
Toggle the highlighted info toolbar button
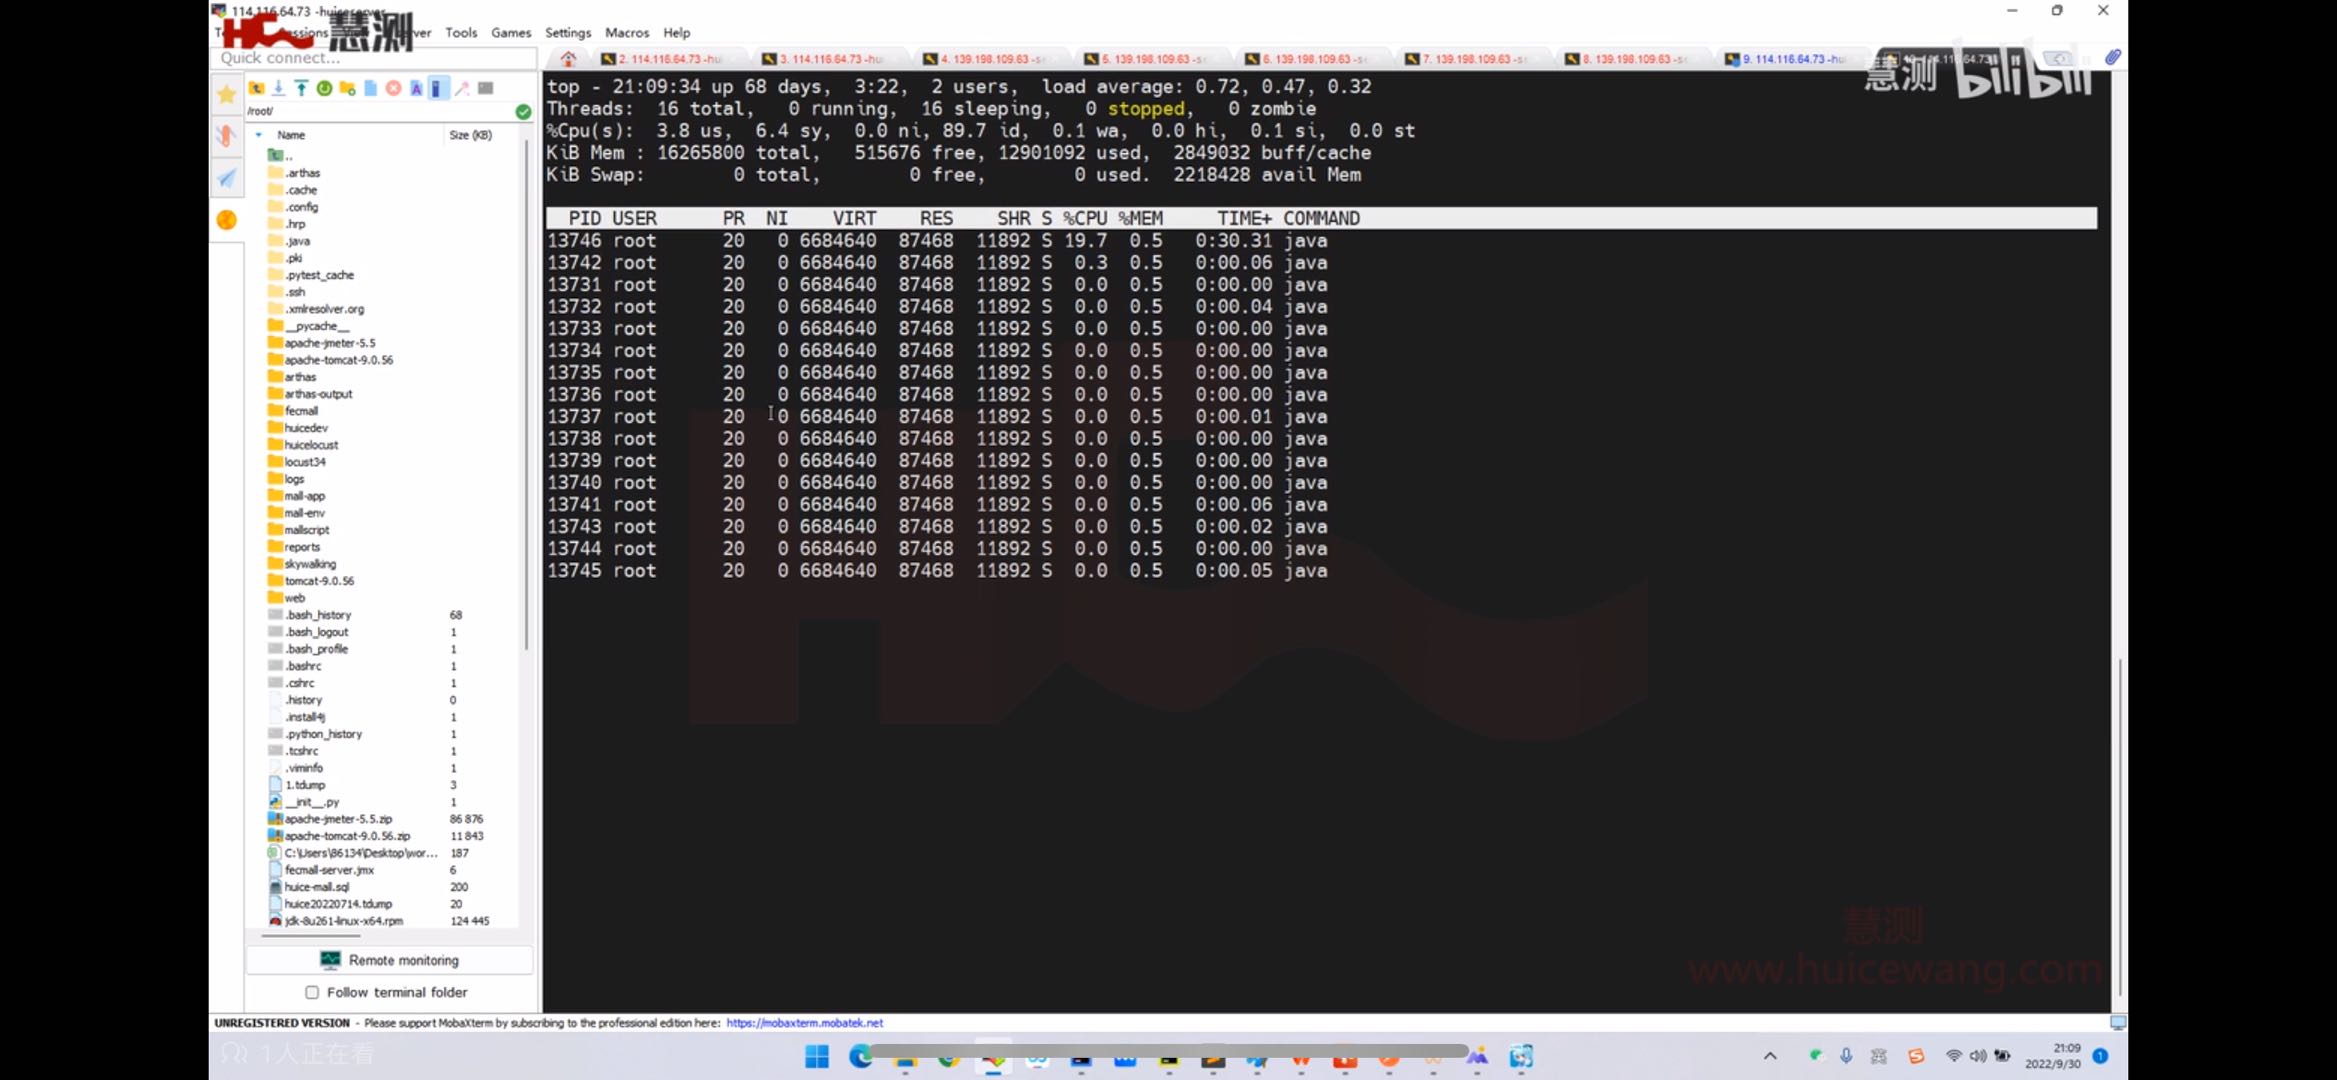point(437,88)
